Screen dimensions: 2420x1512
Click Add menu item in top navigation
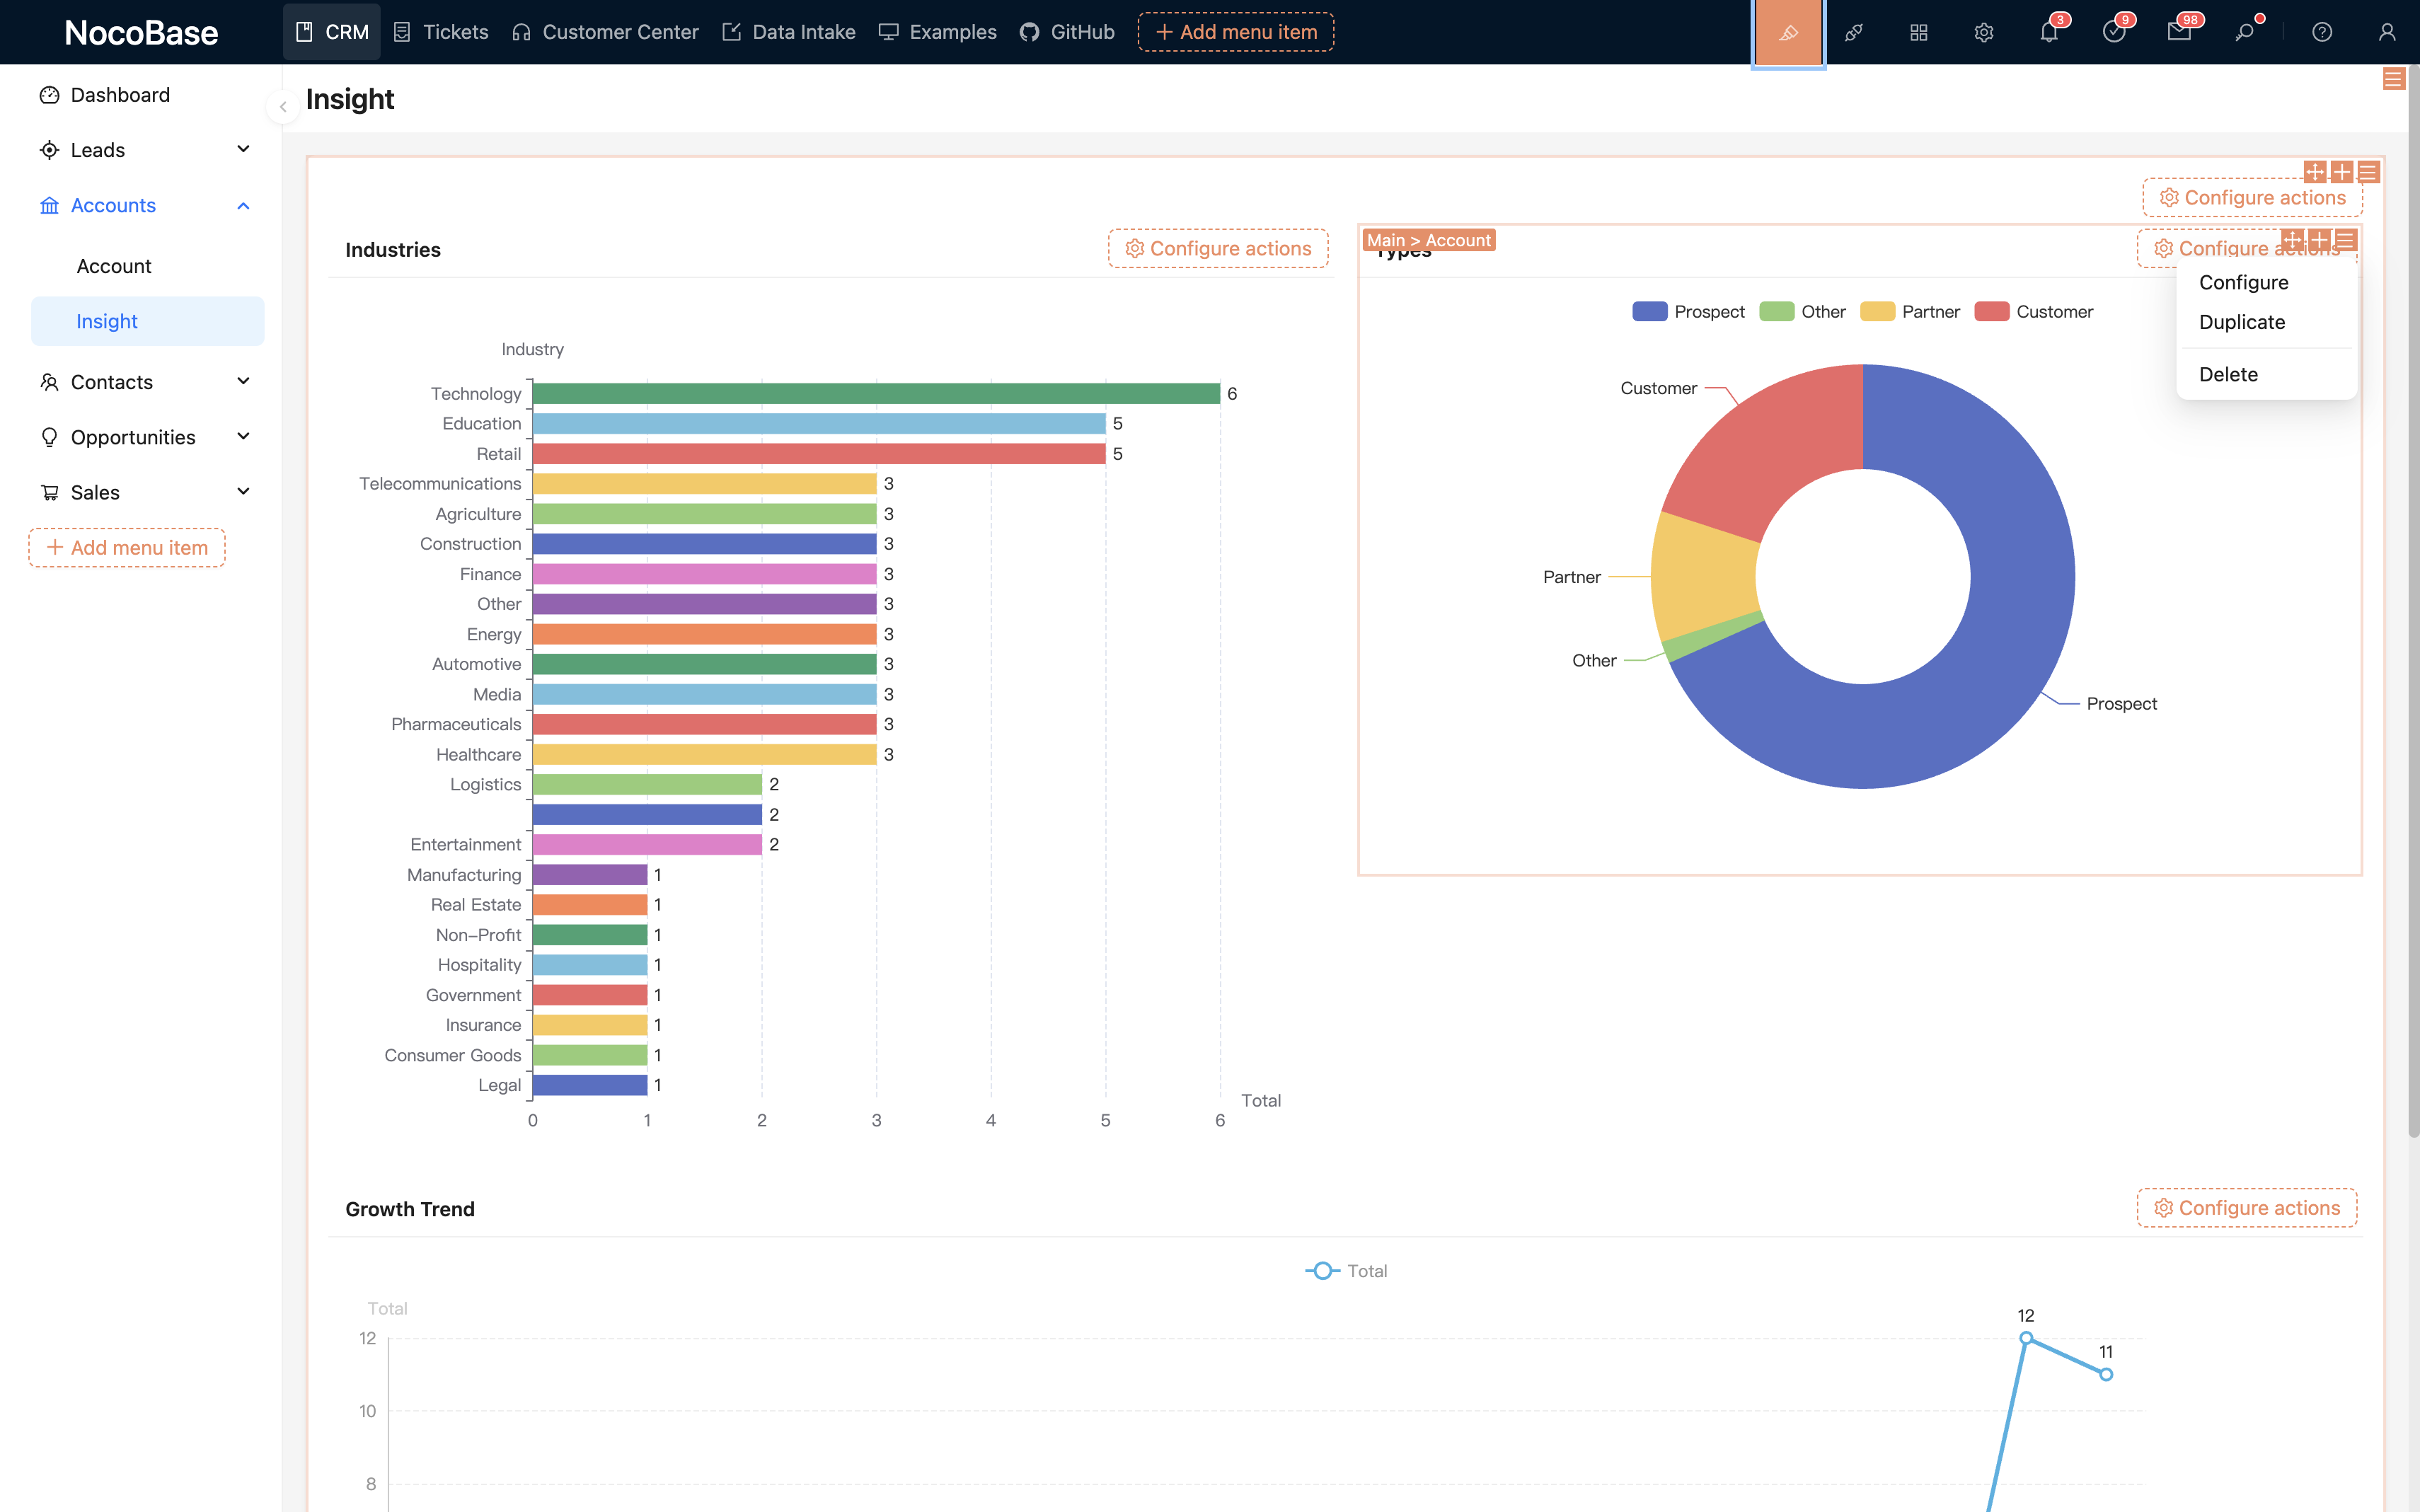1236,32
